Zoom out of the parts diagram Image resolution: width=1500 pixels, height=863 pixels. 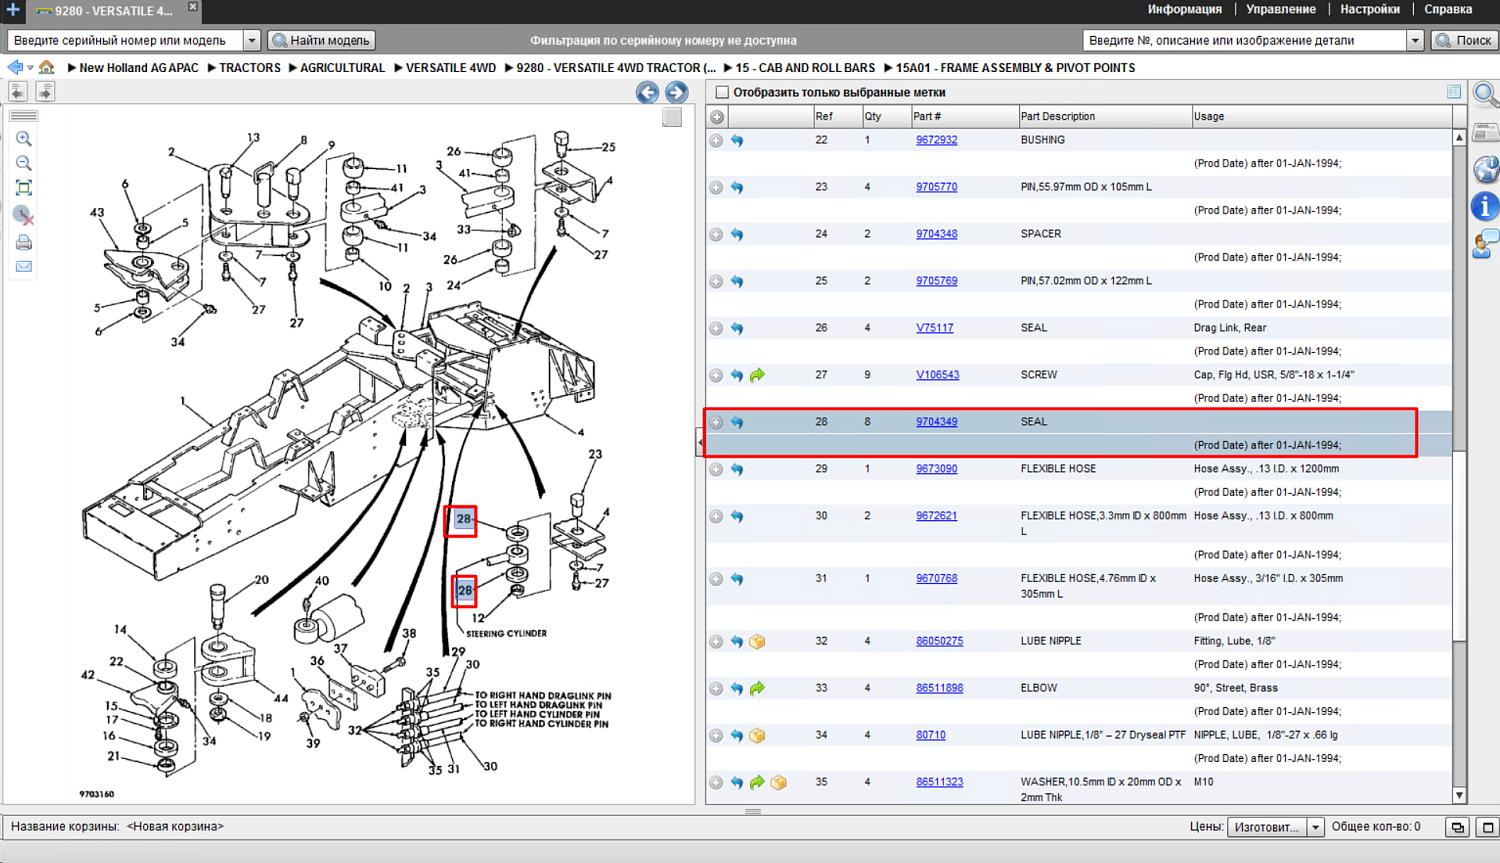tap(24, 163)
